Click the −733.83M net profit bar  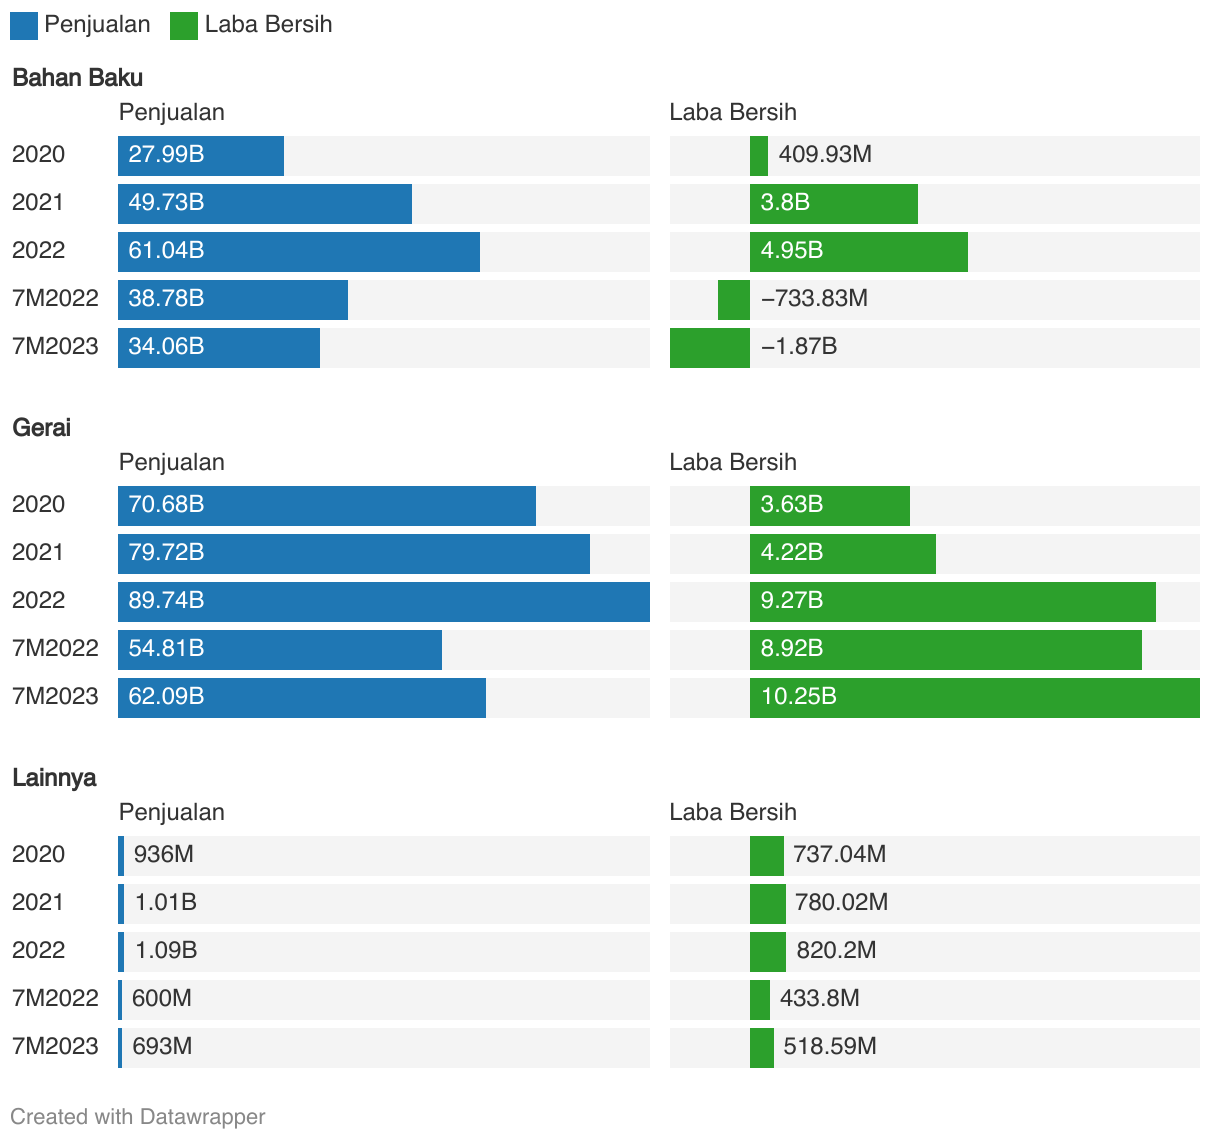point(733,300)
